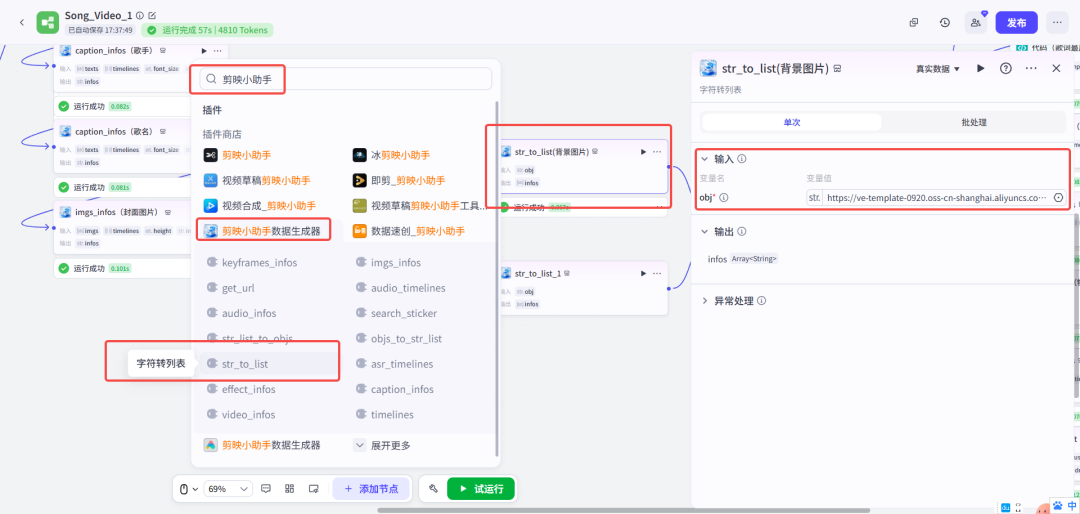The width and height of the screenshot is (1080, 514).
Task: Click the green workflow logo icon
Action: (48, 23)
